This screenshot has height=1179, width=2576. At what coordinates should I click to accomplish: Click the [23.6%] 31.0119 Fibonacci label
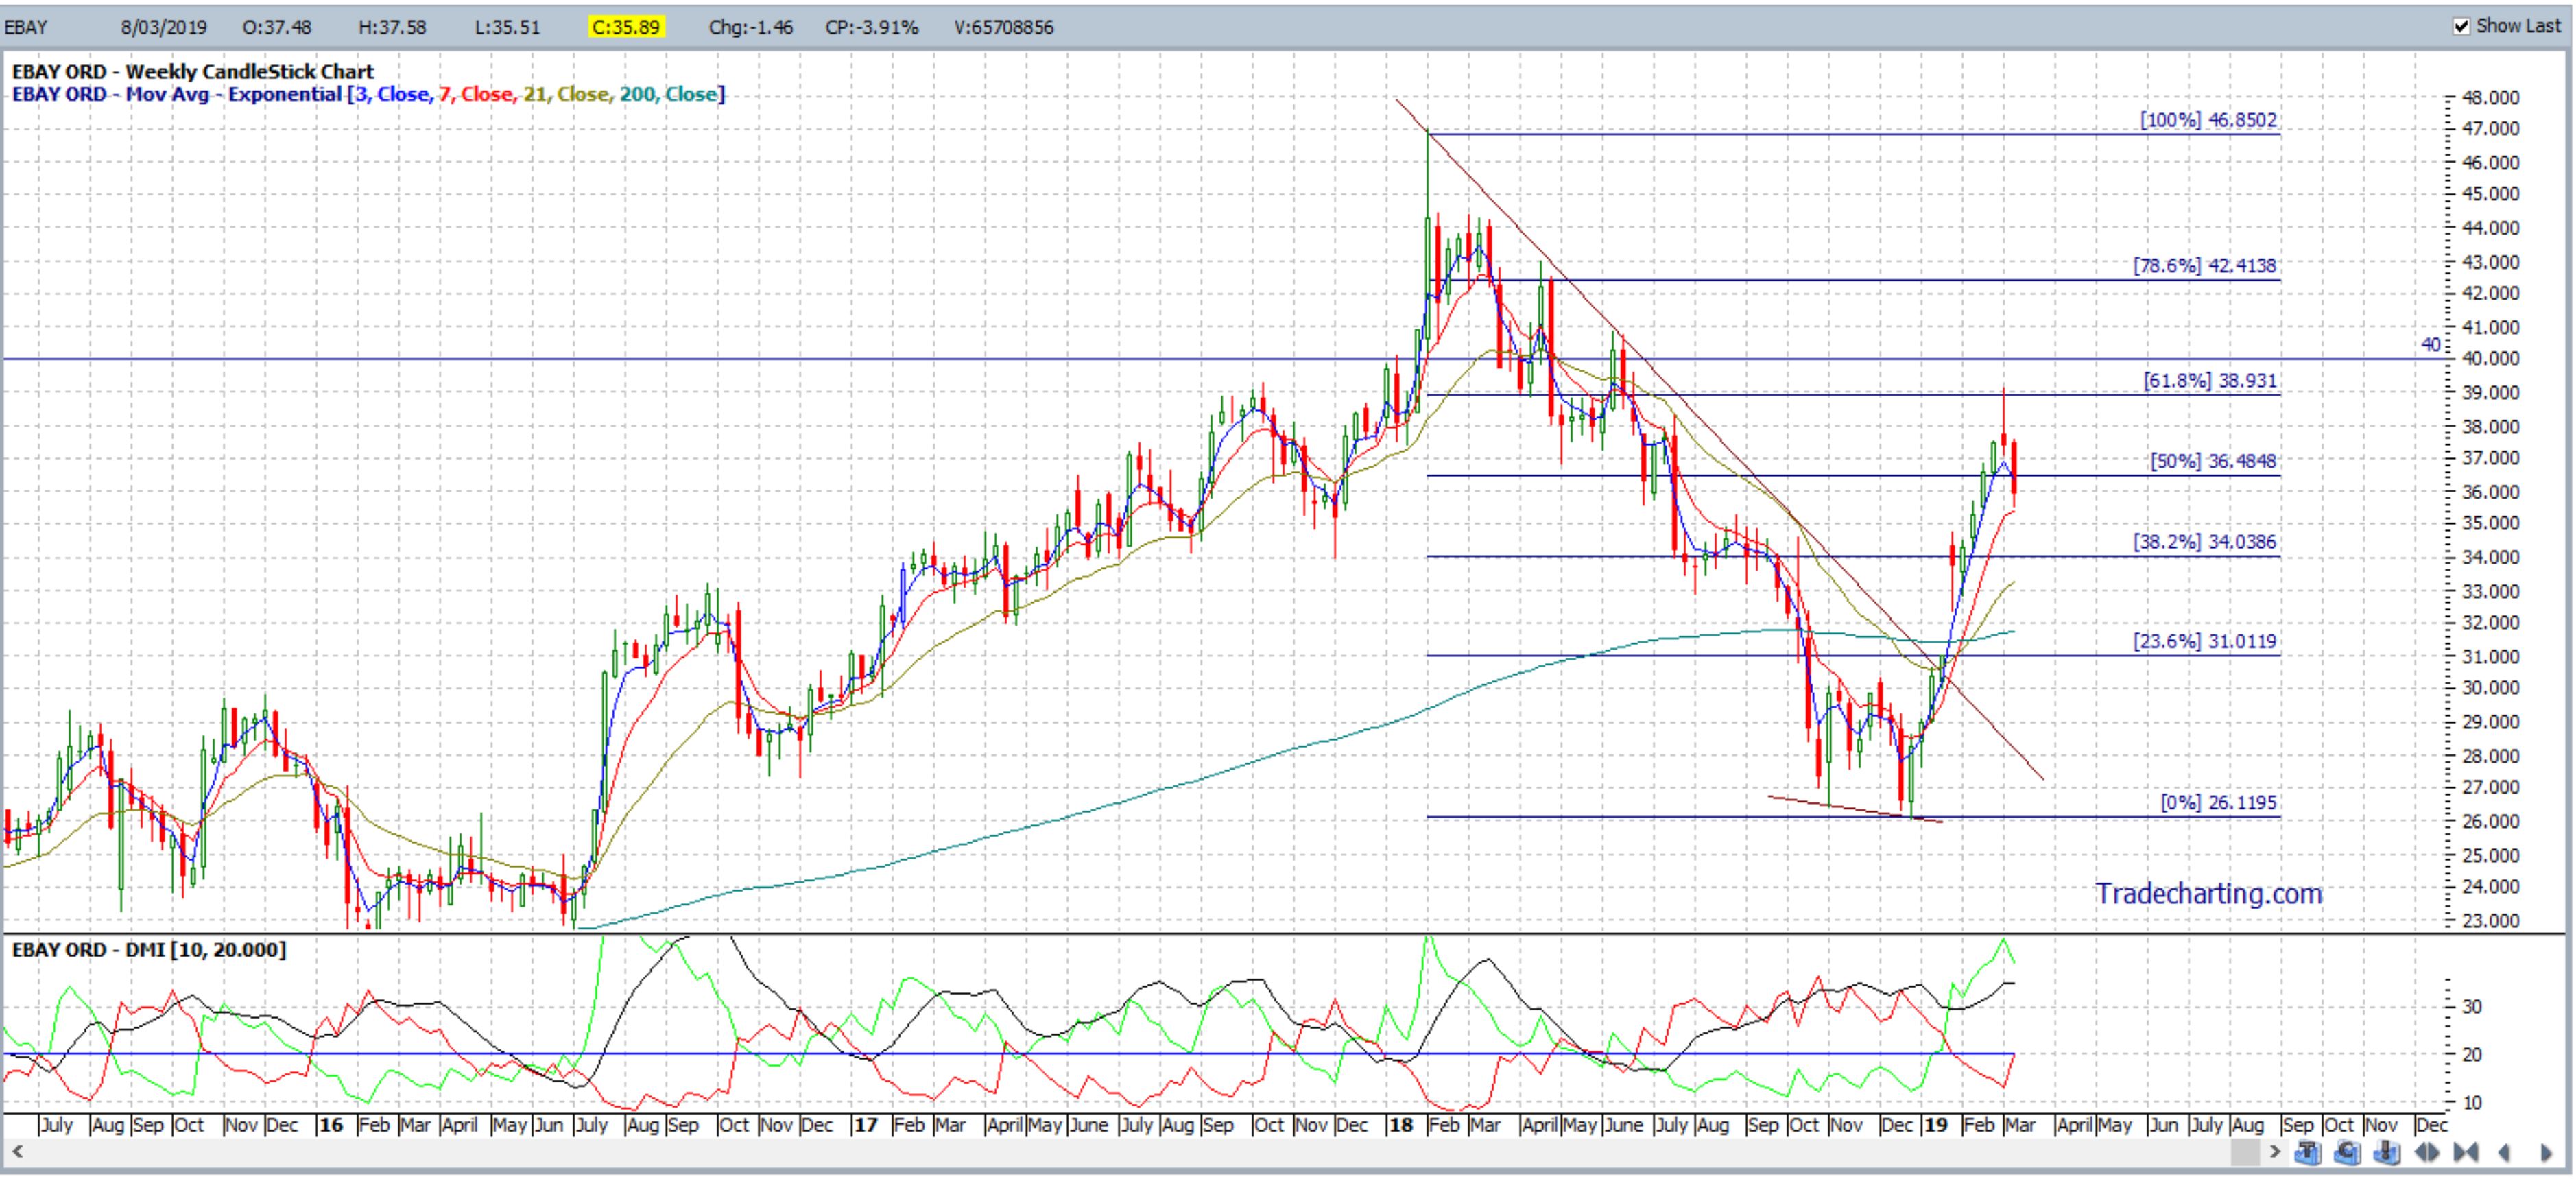tap(2204, 641)
